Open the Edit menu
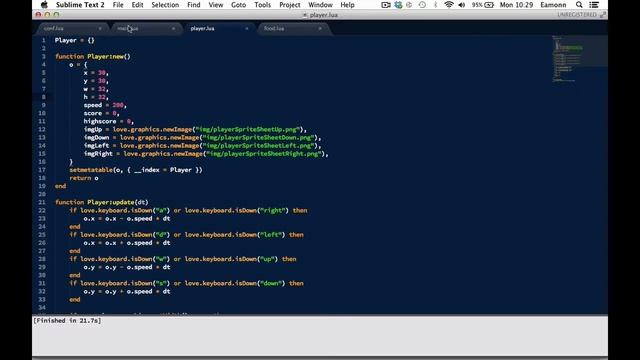 [137, 5]
